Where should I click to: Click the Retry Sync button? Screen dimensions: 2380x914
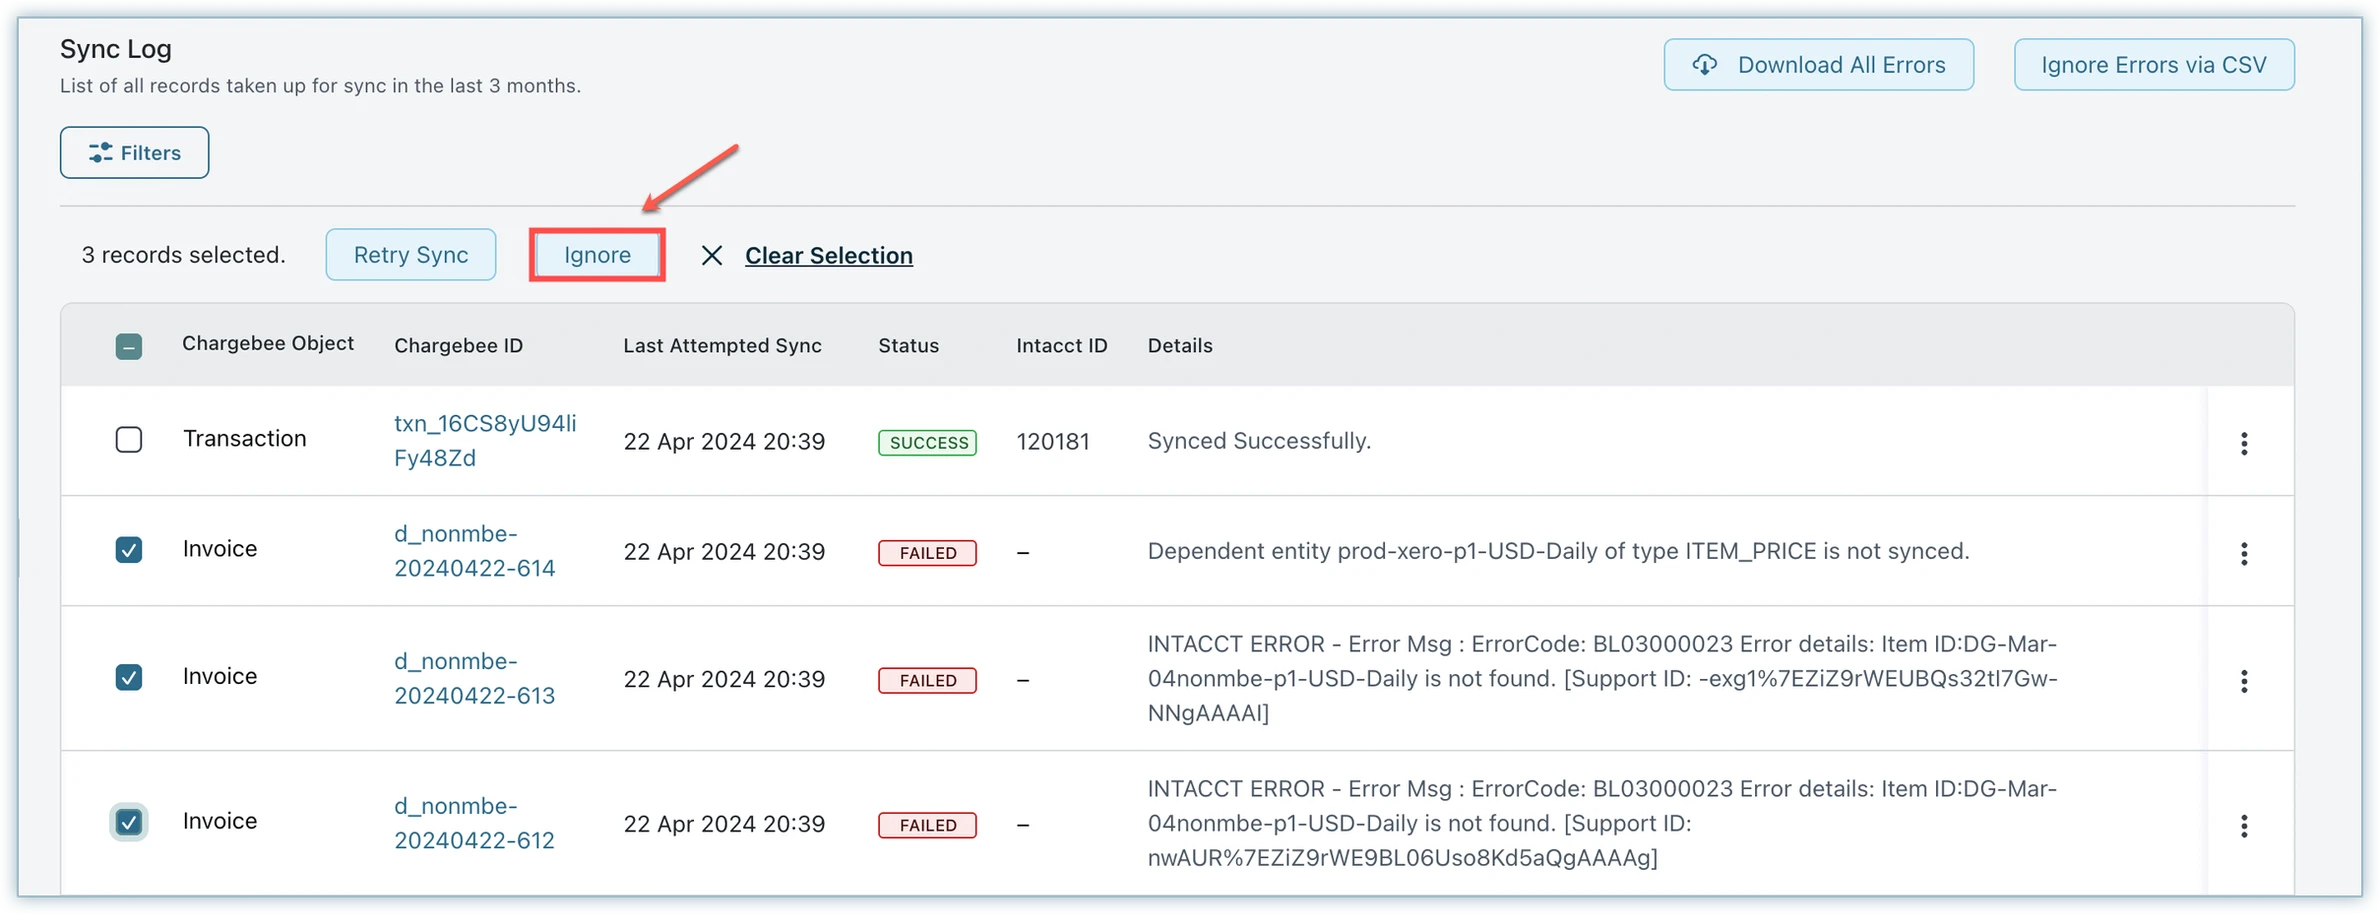[410, 255]
